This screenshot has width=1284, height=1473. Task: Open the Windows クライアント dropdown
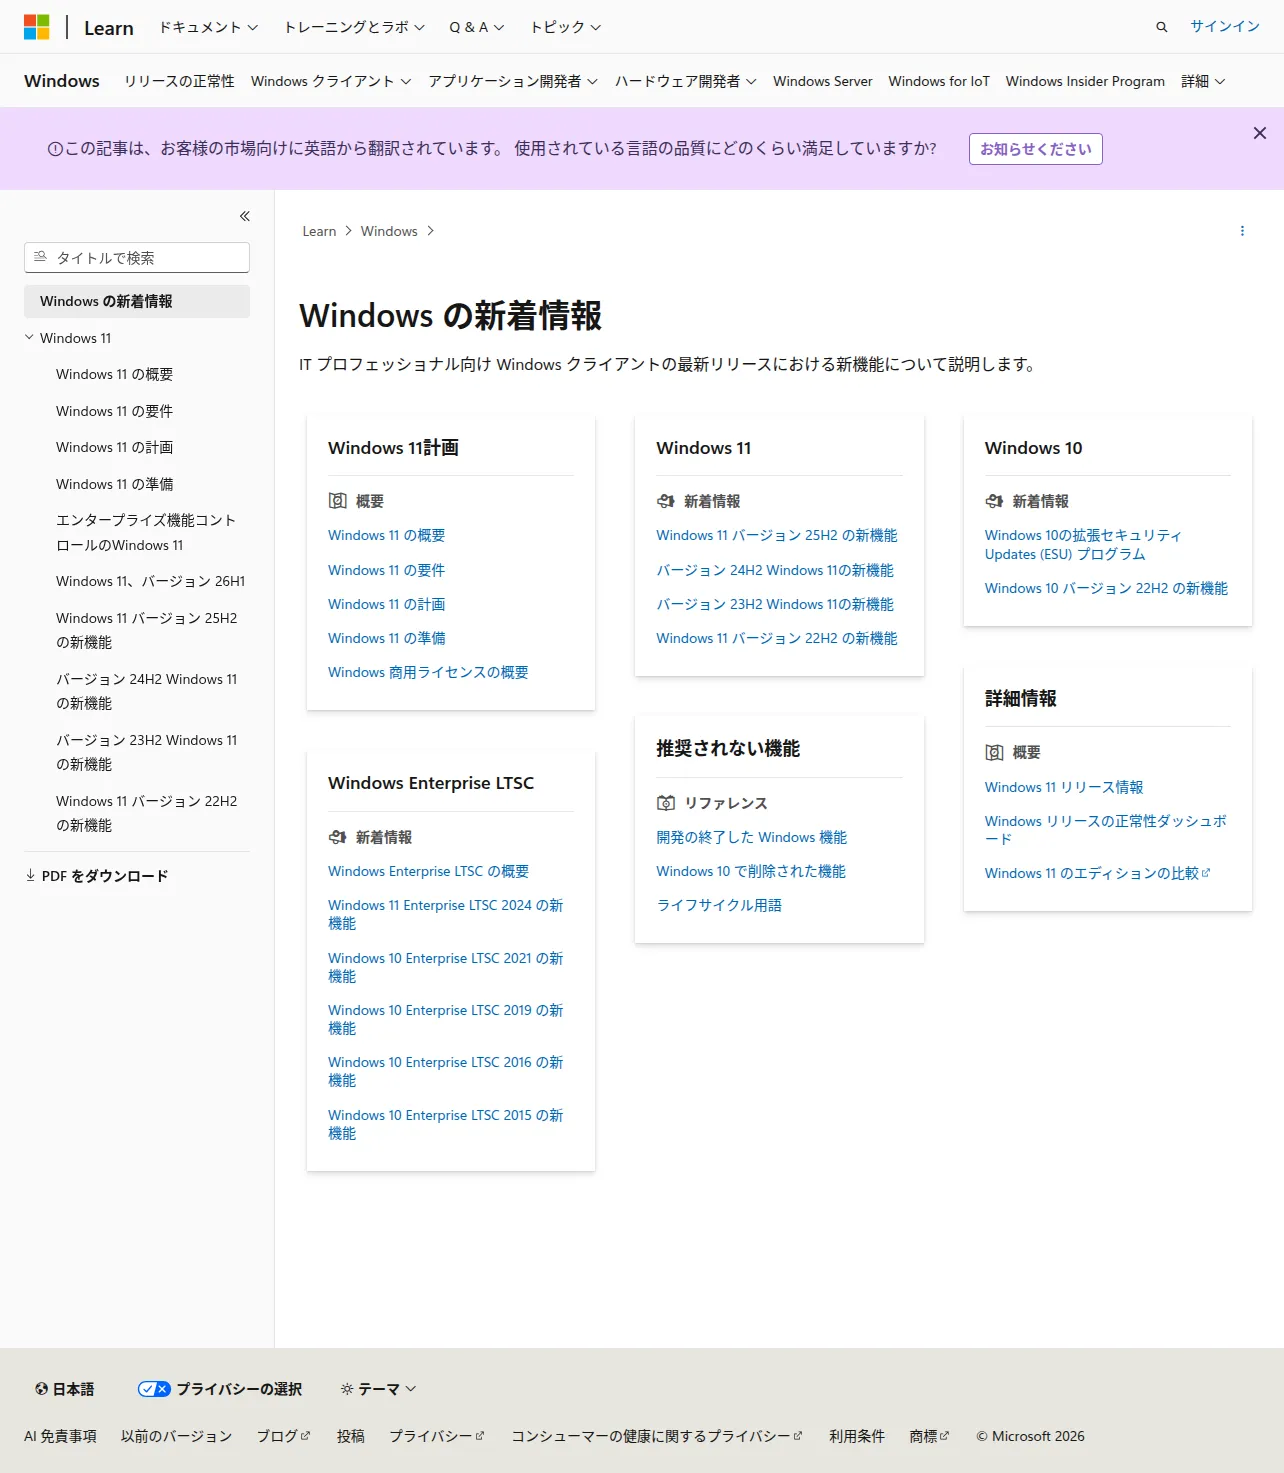331,81
